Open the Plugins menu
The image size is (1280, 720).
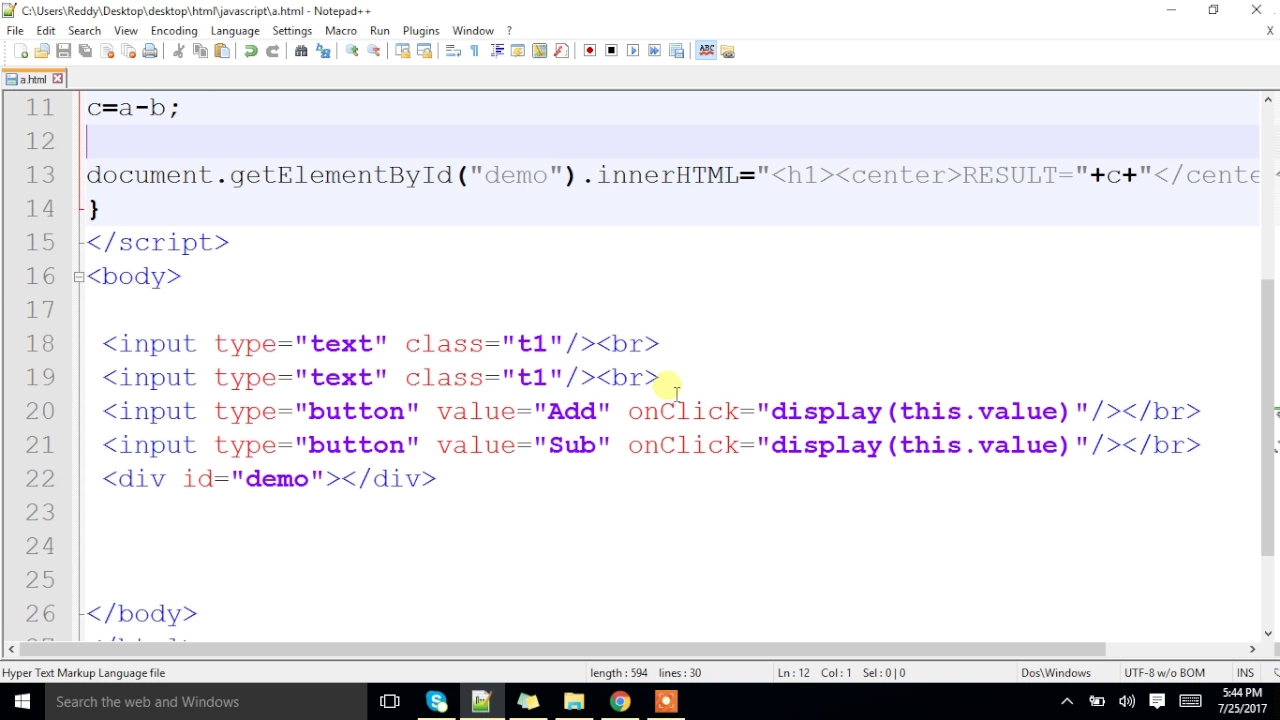[x=421, y=31]
